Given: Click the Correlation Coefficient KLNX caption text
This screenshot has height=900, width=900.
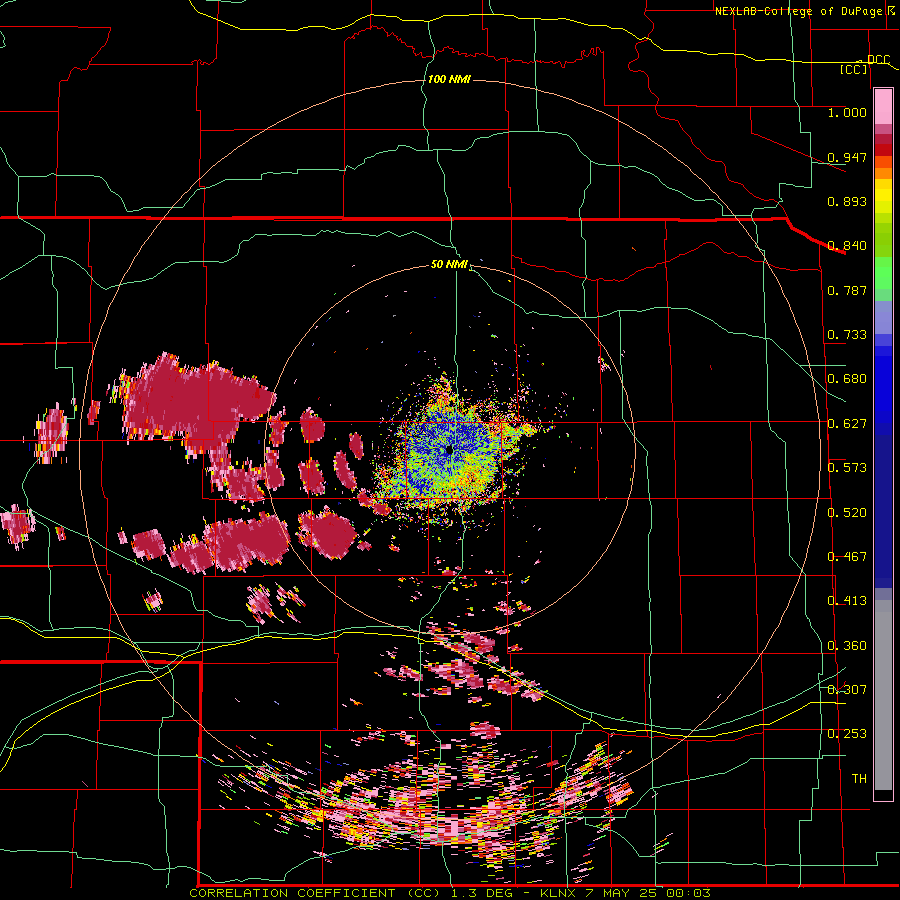Looking at the screenshot, I should point(450,893).
